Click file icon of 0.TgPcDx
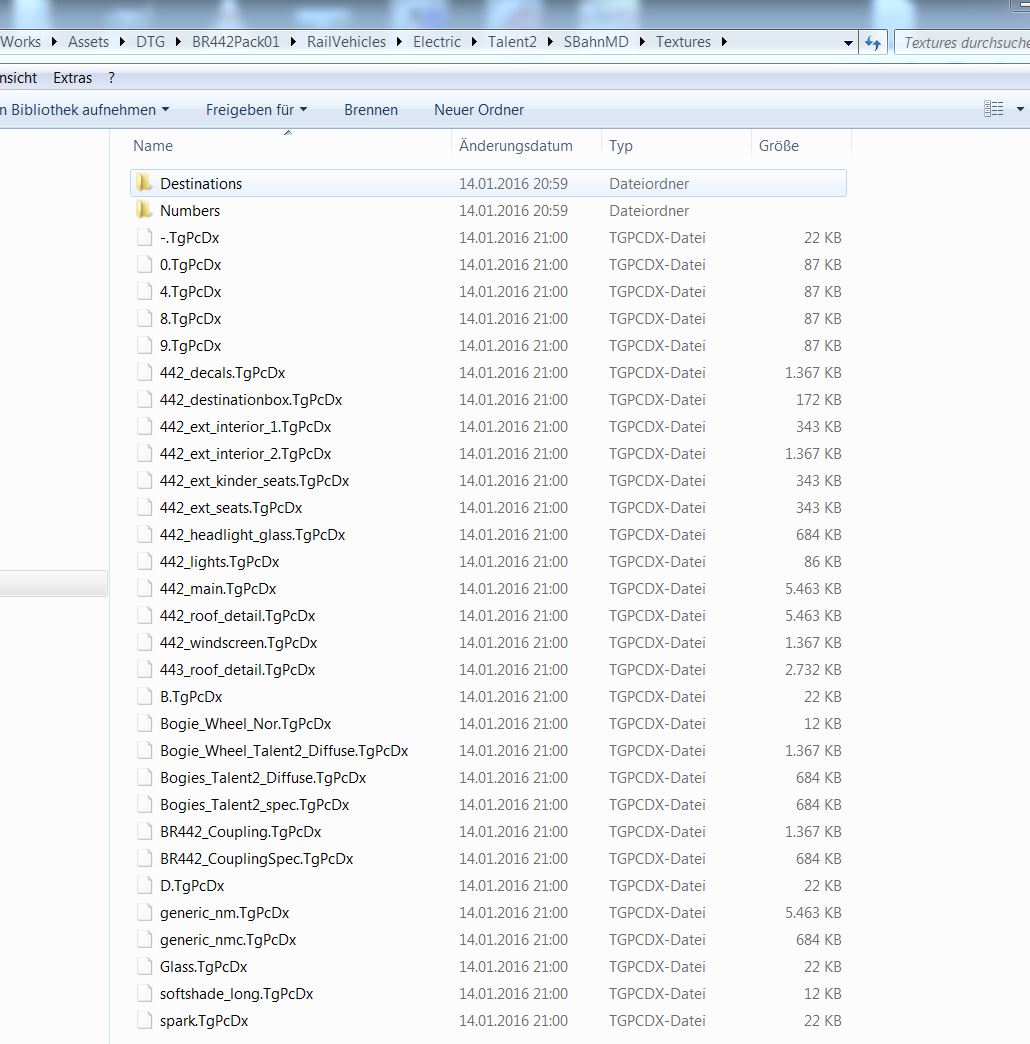The width and height of the screenshot is (1030, 1044). coord(144,264)
